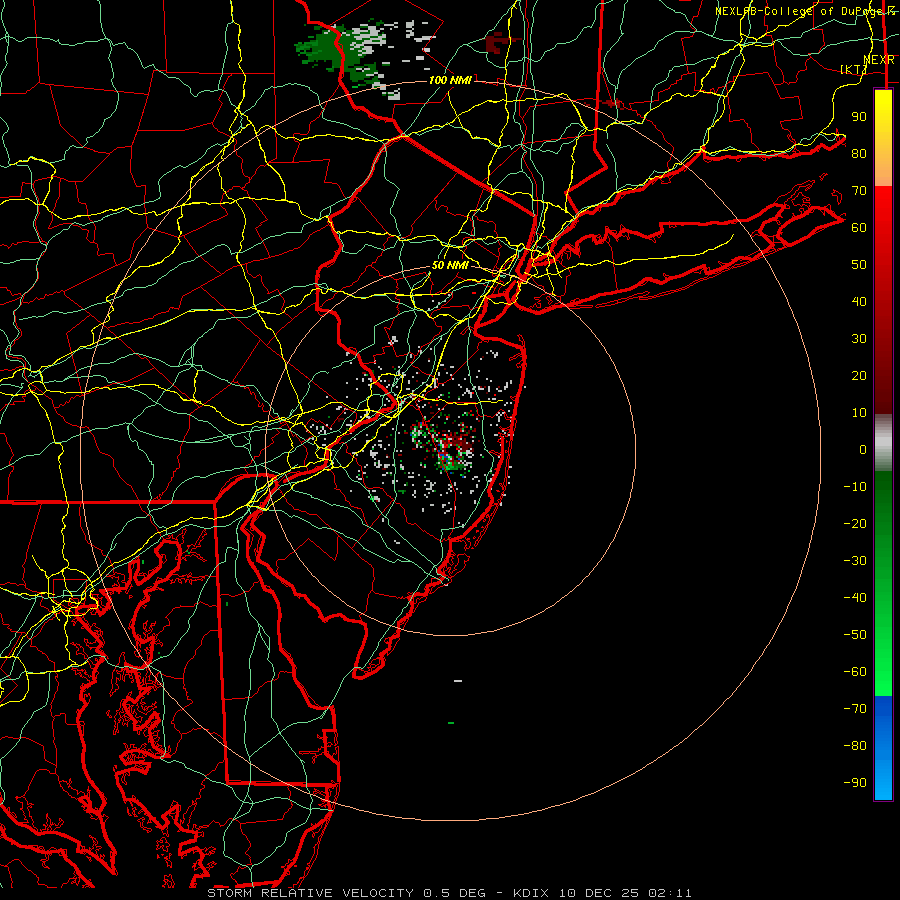This screenshot has height=900, width=900.
Task: Click the 30 value on the velocity scale
Action: 859,339
